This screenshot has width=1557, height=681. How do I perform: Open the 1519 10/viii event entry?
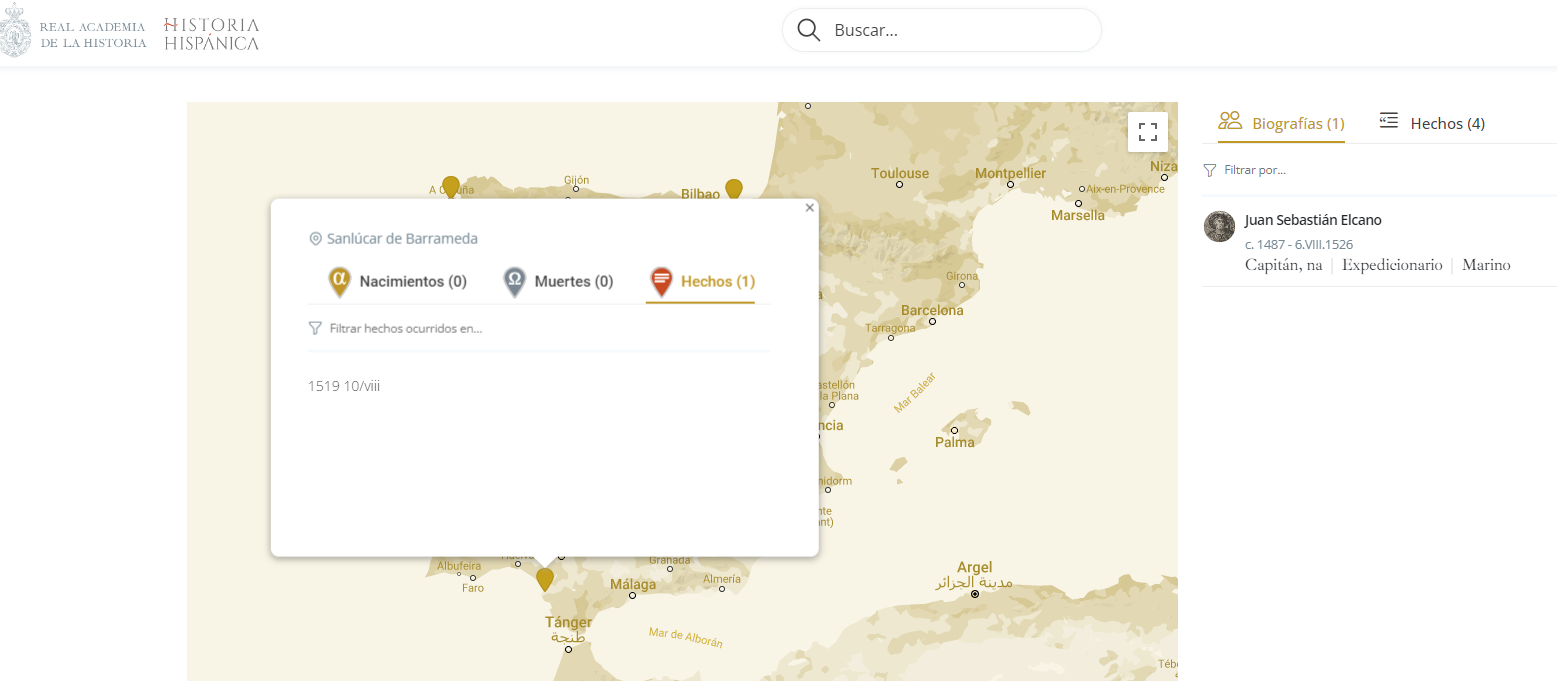[344, 386]
